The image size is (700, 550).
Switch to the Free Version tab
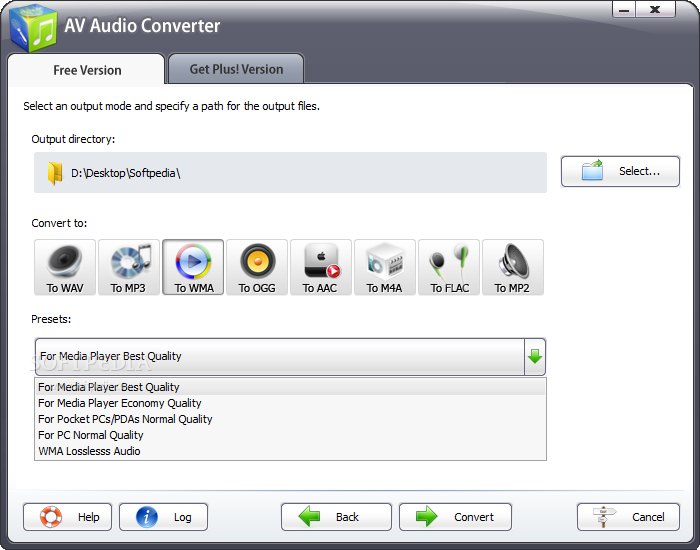coord(87,70)
